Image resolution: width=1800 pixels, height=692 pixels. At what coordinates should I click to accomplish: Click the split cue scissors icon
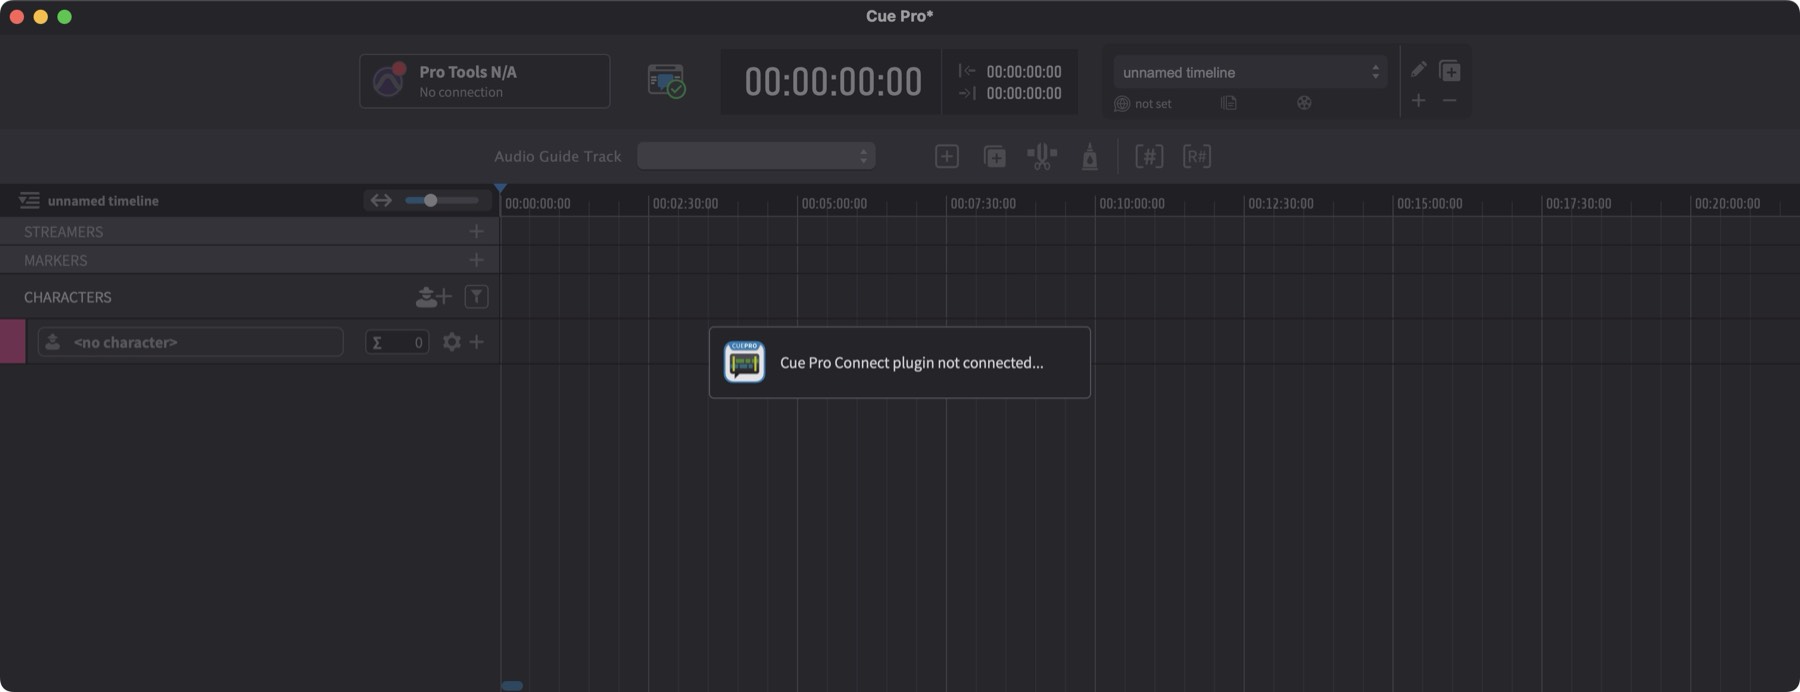click(1042, 156)
